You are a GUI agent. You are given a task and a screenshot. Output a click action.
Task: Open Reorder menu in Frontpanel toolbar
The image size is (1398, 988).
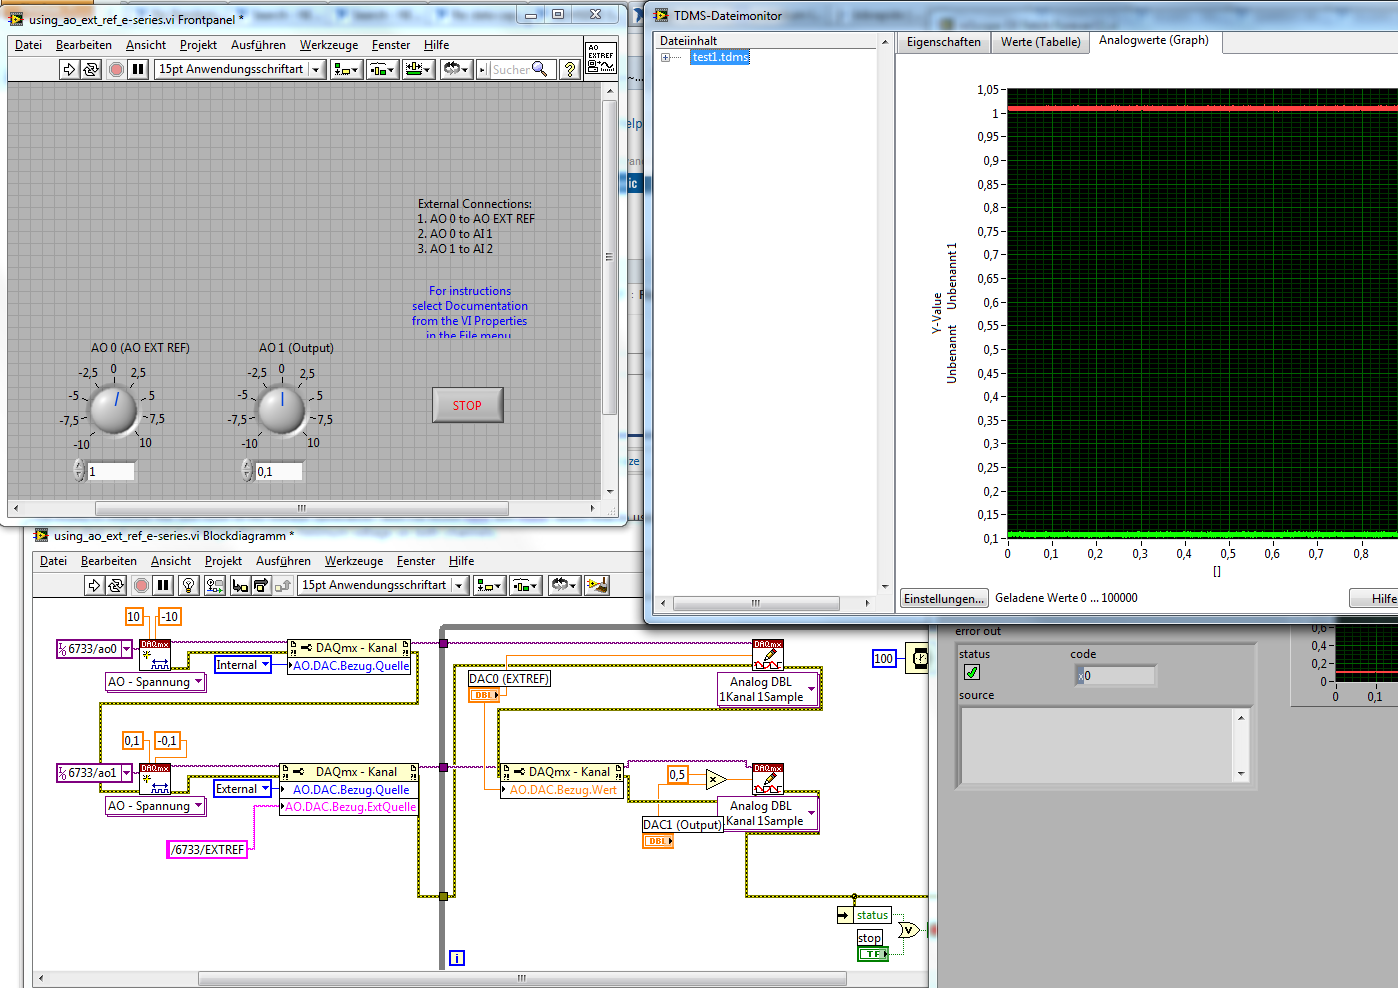click(x=456, y=69)
